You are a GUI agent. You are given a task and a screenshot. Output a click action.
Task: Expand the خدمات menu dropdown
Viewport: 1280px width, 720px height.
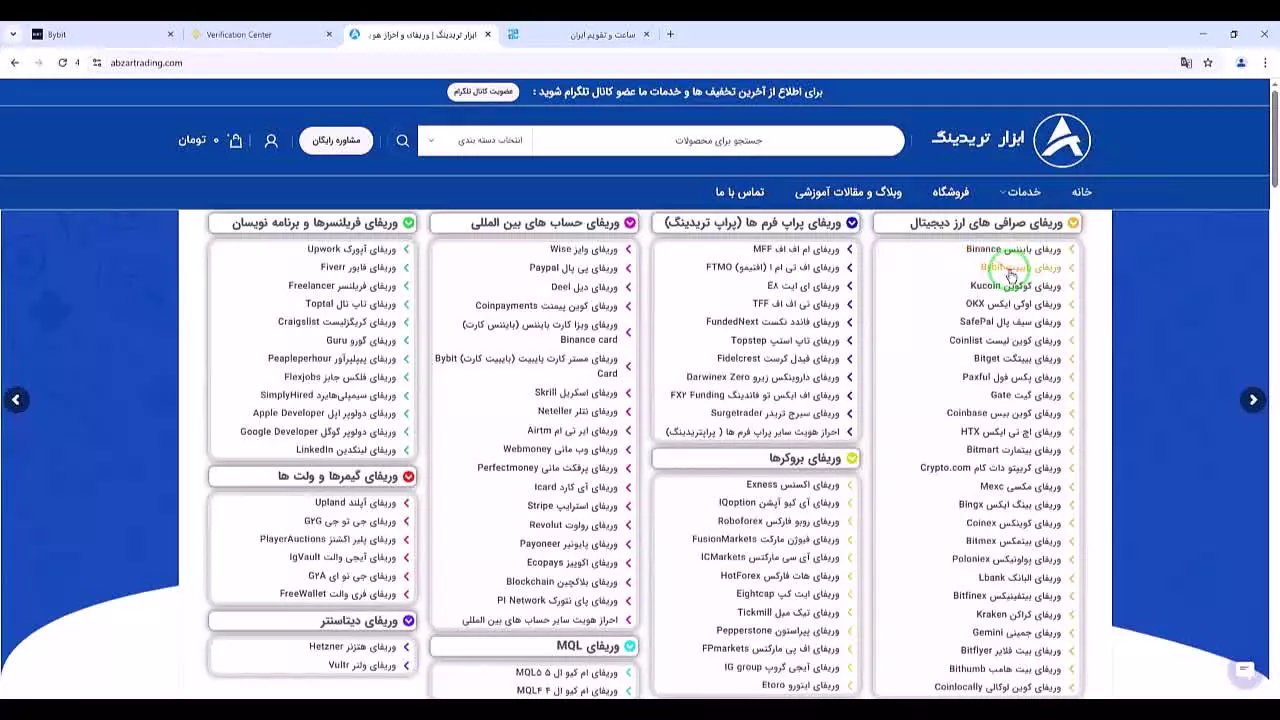pos(1022,192)
